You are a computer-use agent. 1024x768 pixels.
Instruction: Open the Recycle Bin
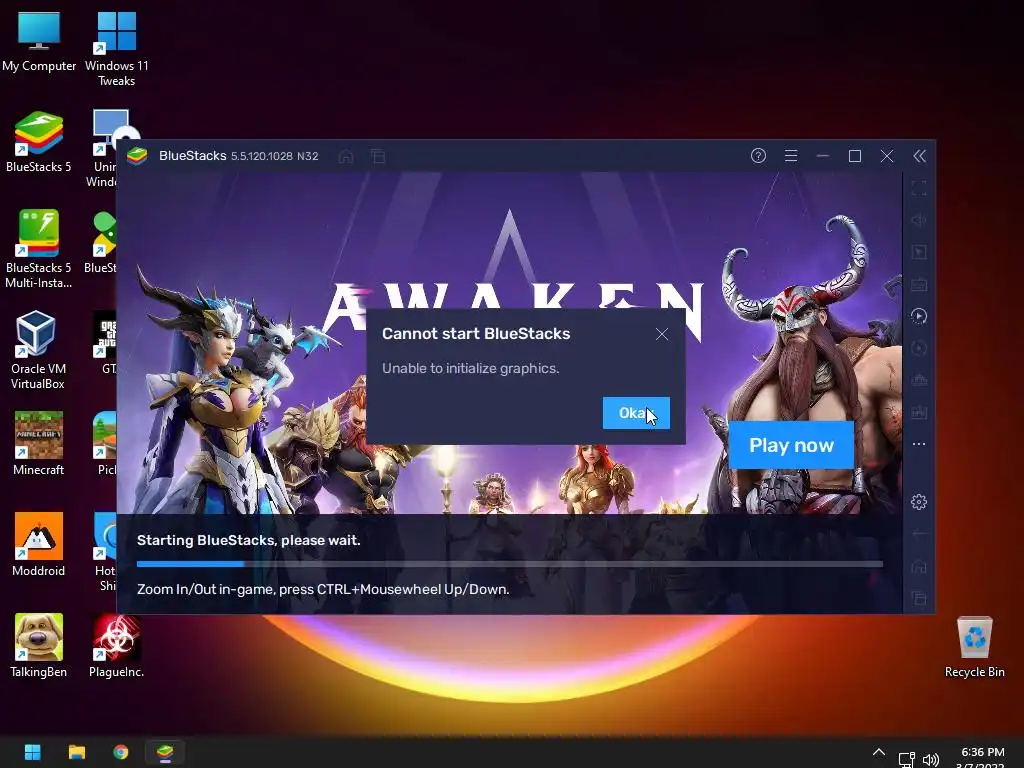[974, 647]
